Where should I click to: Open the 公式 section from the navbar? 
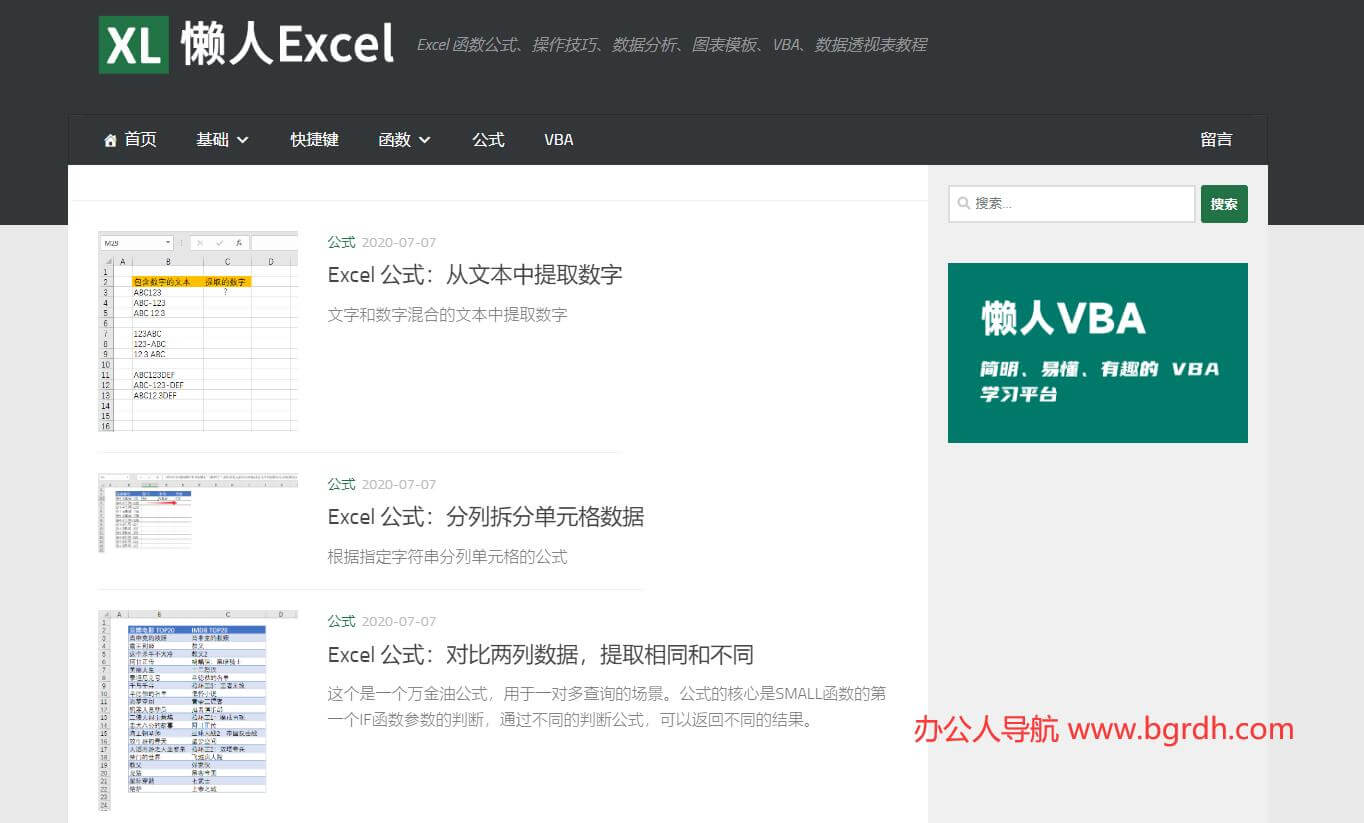[x=488, y=140]
